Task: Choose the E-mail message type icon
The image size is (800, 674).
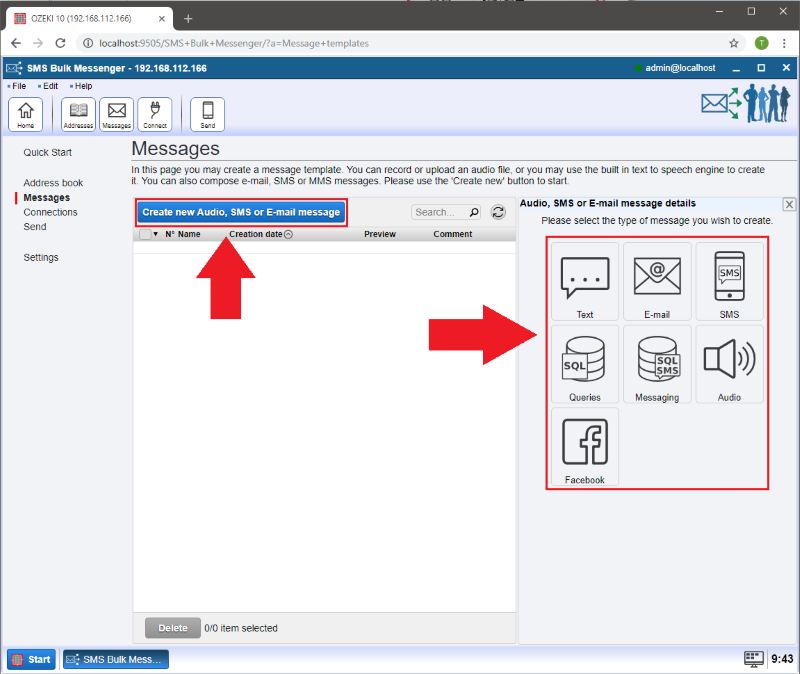Action: point(657,281)
